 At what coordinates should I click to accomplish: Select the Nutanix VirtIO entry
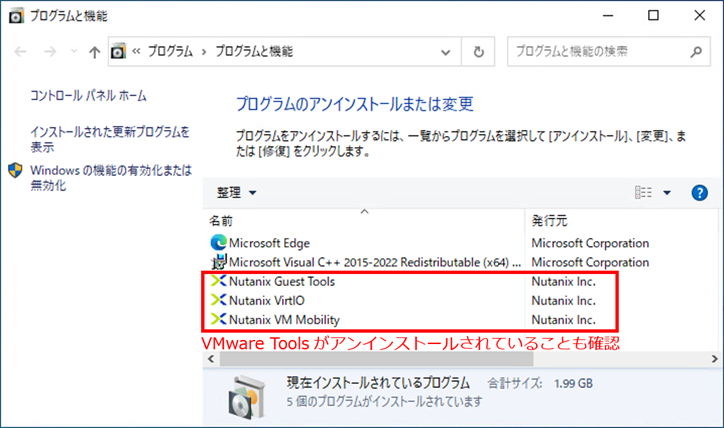267,301
